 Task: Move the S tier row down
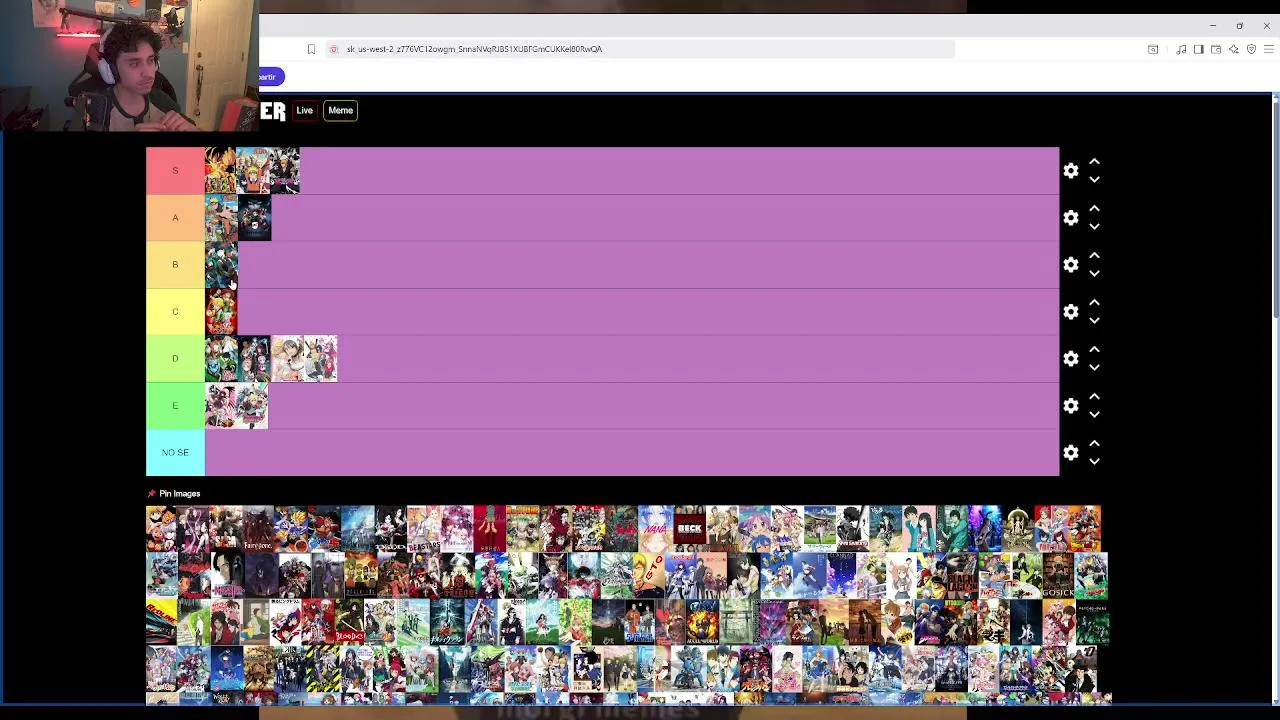click(1094, 180)
